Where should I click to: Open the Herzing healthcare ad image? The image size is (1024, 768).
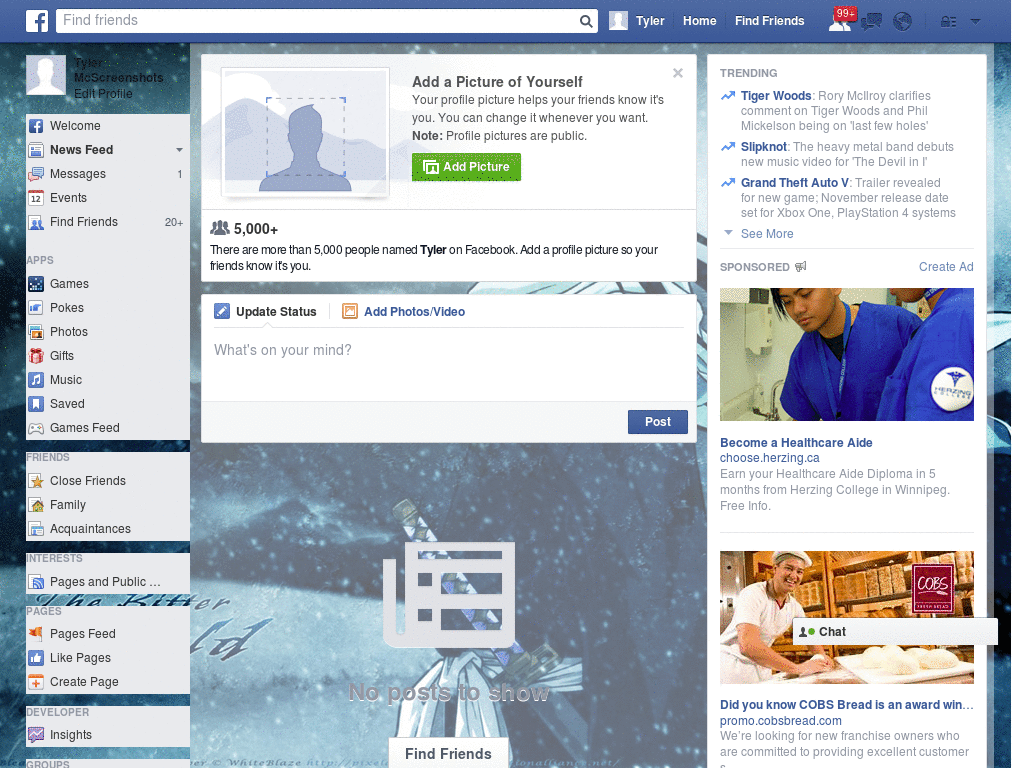[x=846, y=355]
